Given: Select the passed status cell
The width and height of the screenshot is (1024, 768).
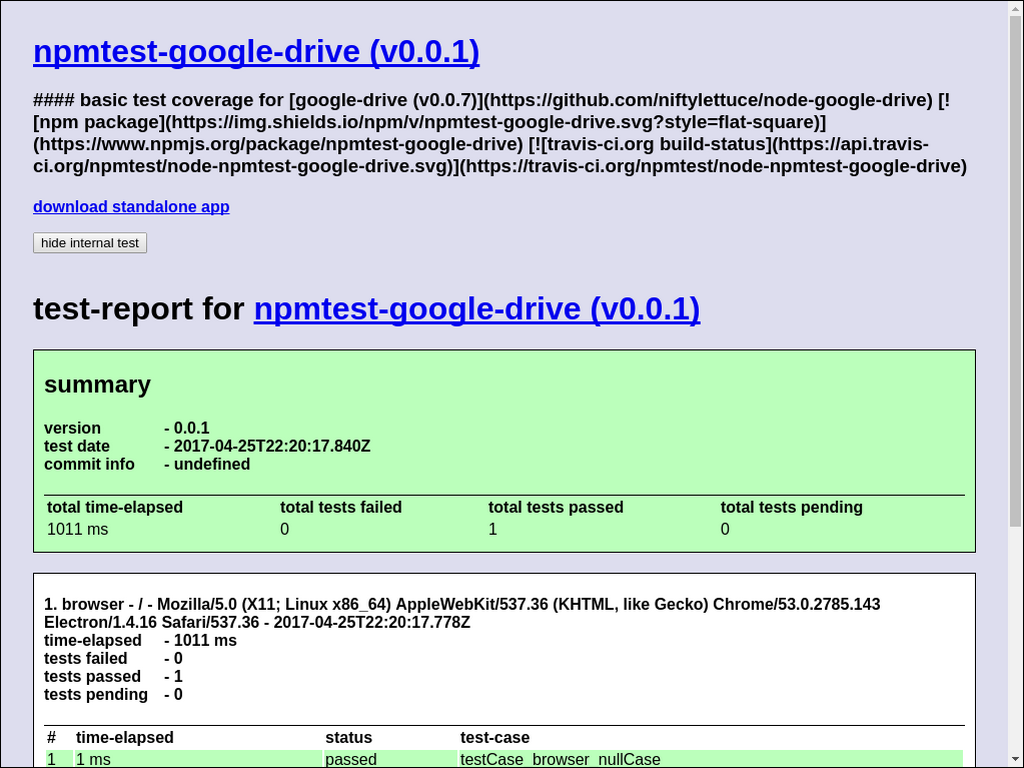Looking at the screenshot, I should pos(351,759).
